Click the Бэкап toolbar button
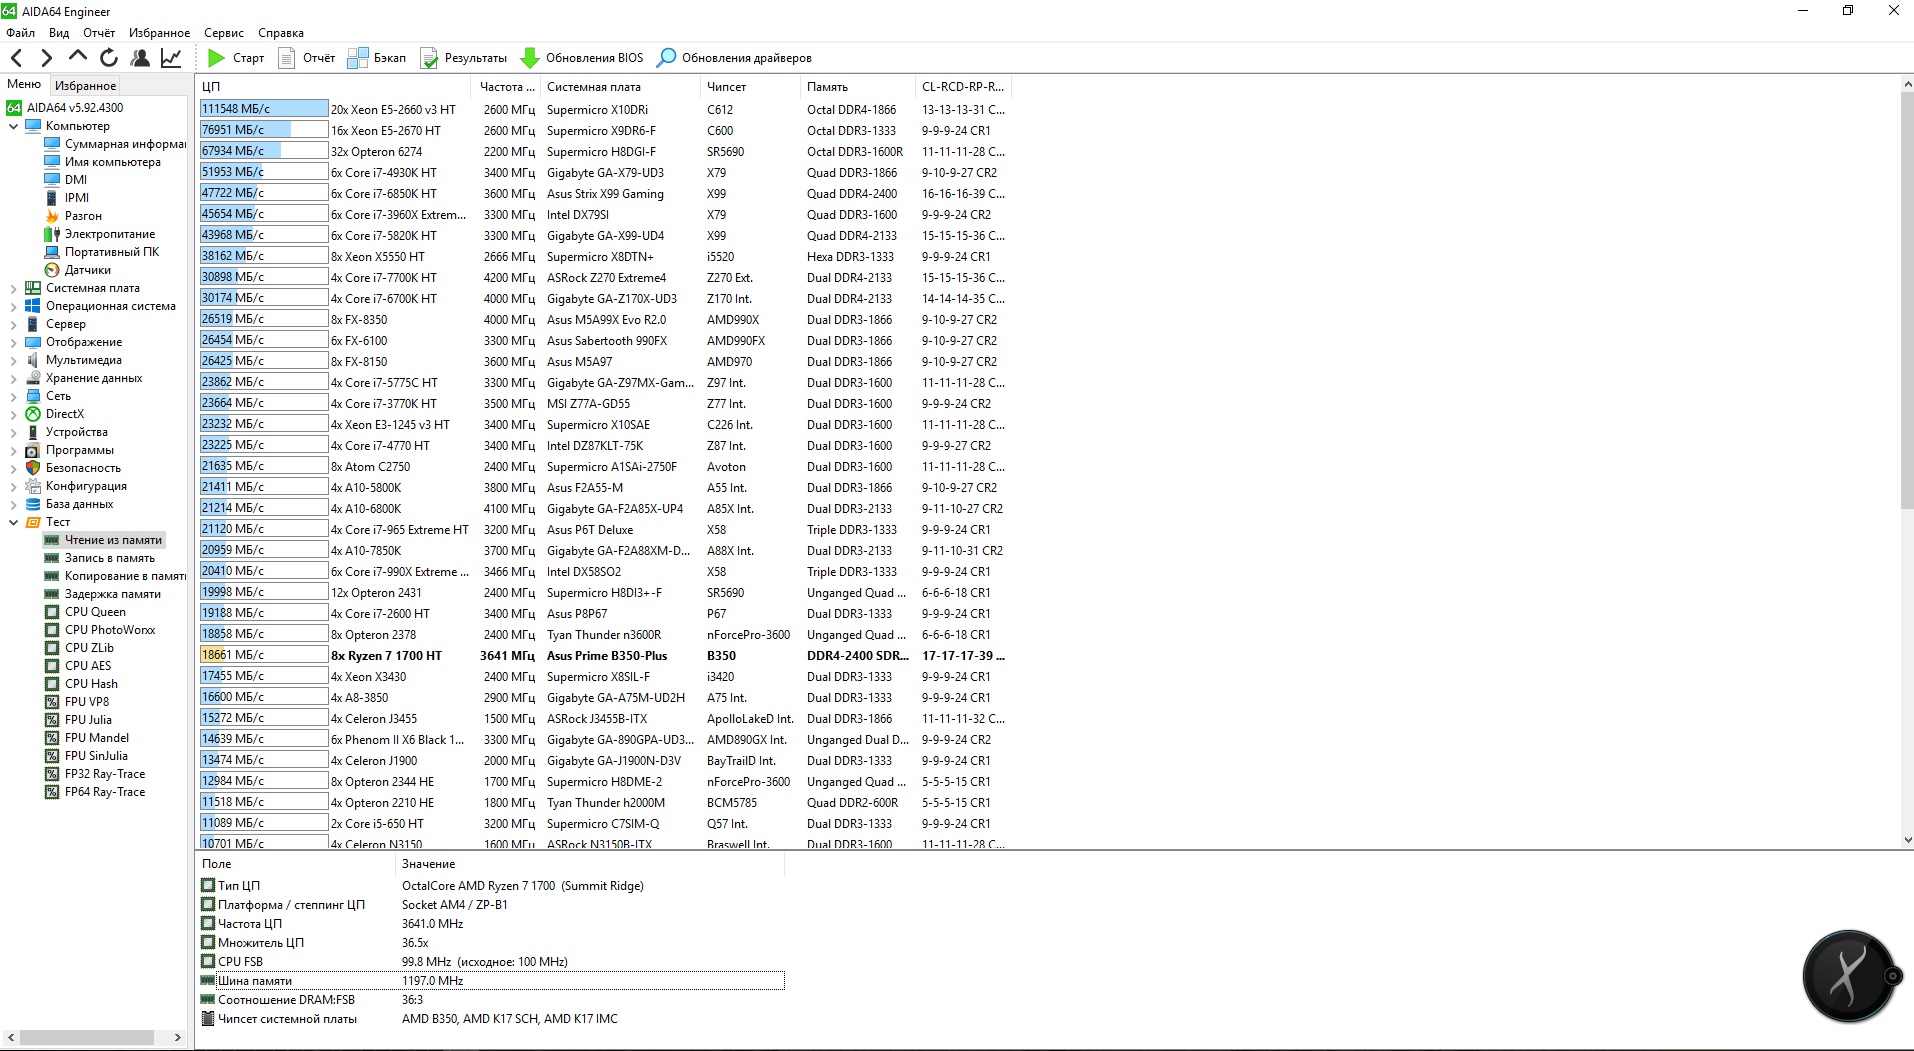The height and width of the screenshot is (1051, 1914). [x=376, y=58]
